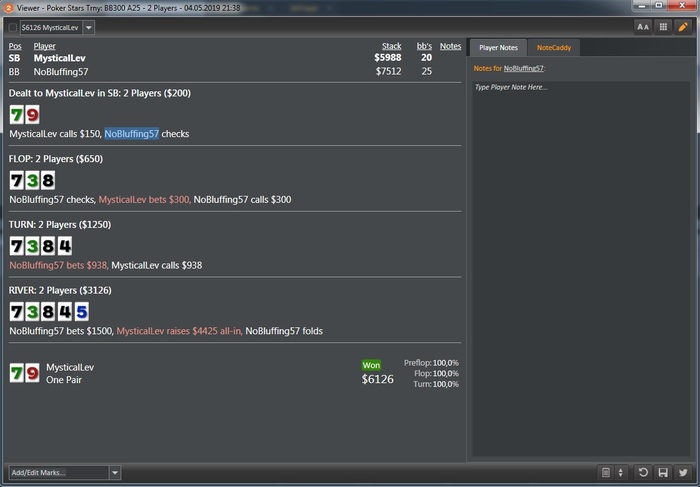Click the 'TURN: 2 Players ($1250)' heading
700x487 pixels.
[x=60, y=224]
